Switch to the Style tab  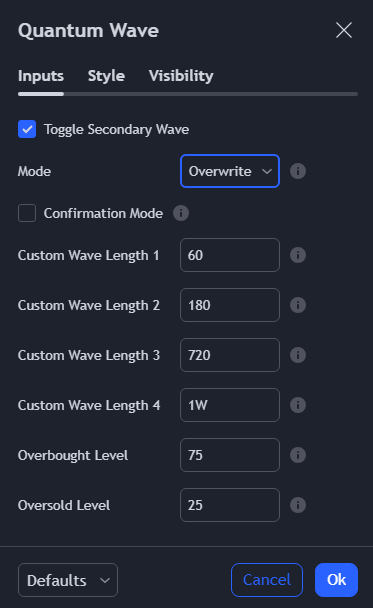tap(106, 76)
